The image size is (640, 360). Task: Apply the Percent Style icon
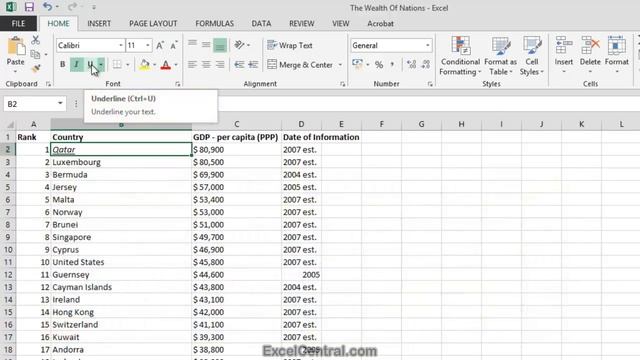point(379,64)
